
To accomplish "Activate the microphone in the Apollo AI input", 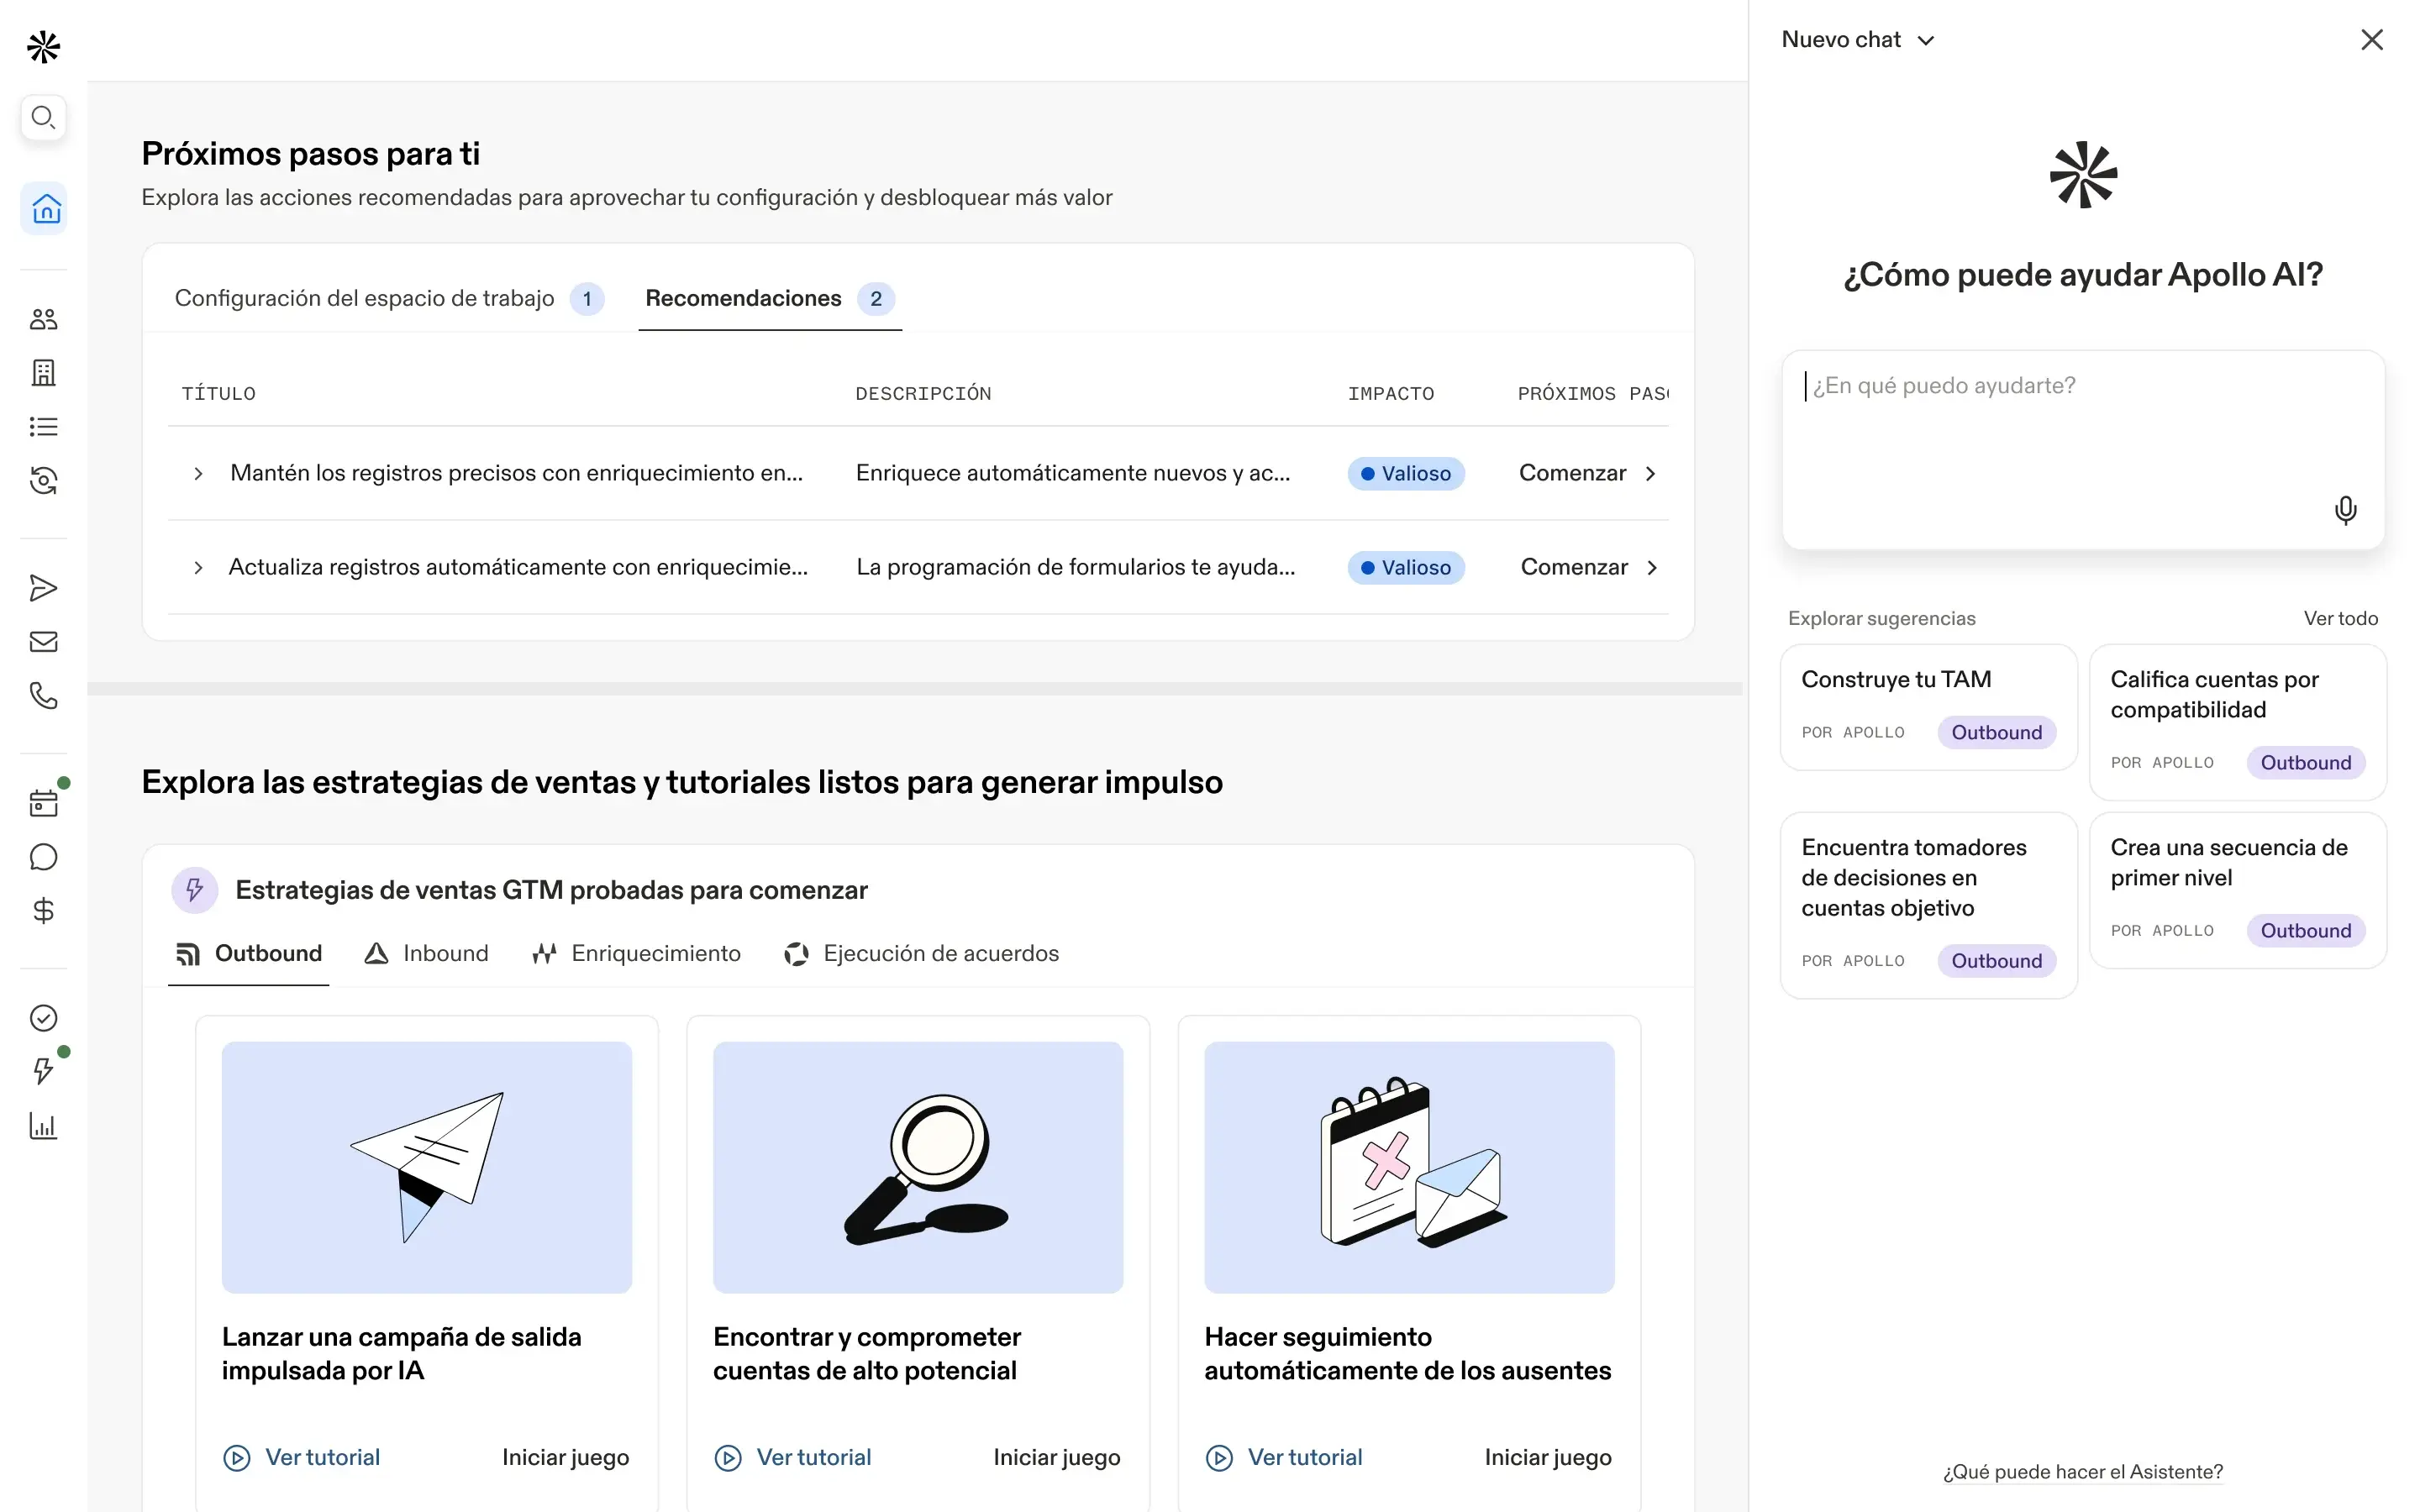I will coord(2345,510).
